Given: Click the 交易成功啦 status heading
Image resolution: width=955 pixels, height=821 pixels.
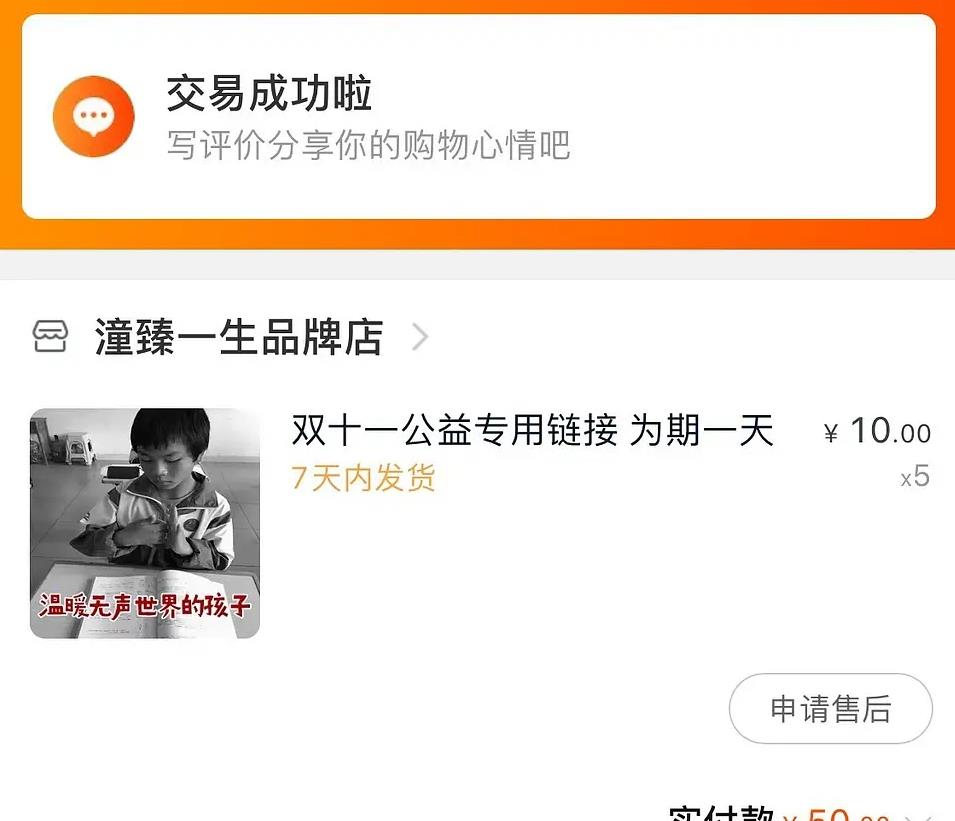Looking at the screenshot, I should pos(269,93).
